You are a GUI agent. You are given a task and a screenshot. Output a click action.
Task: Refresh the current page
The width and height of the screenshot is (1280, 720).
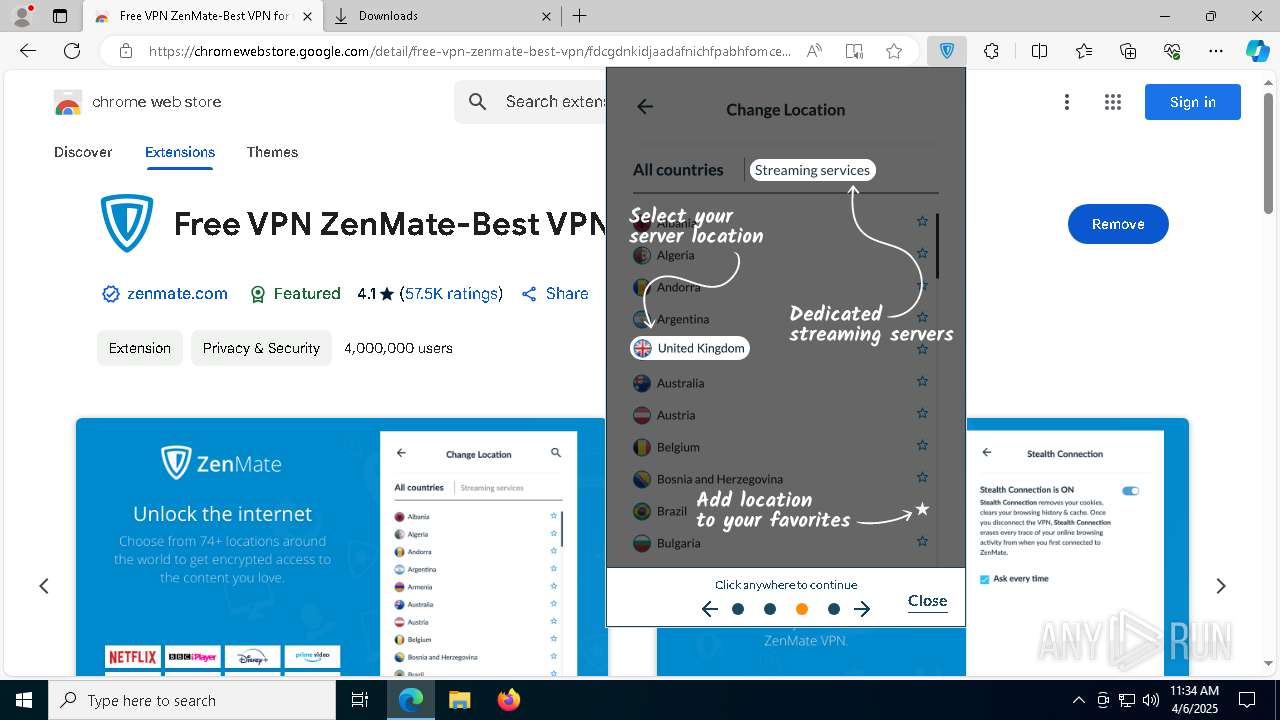pyautogui.click(x=72, y=51)
